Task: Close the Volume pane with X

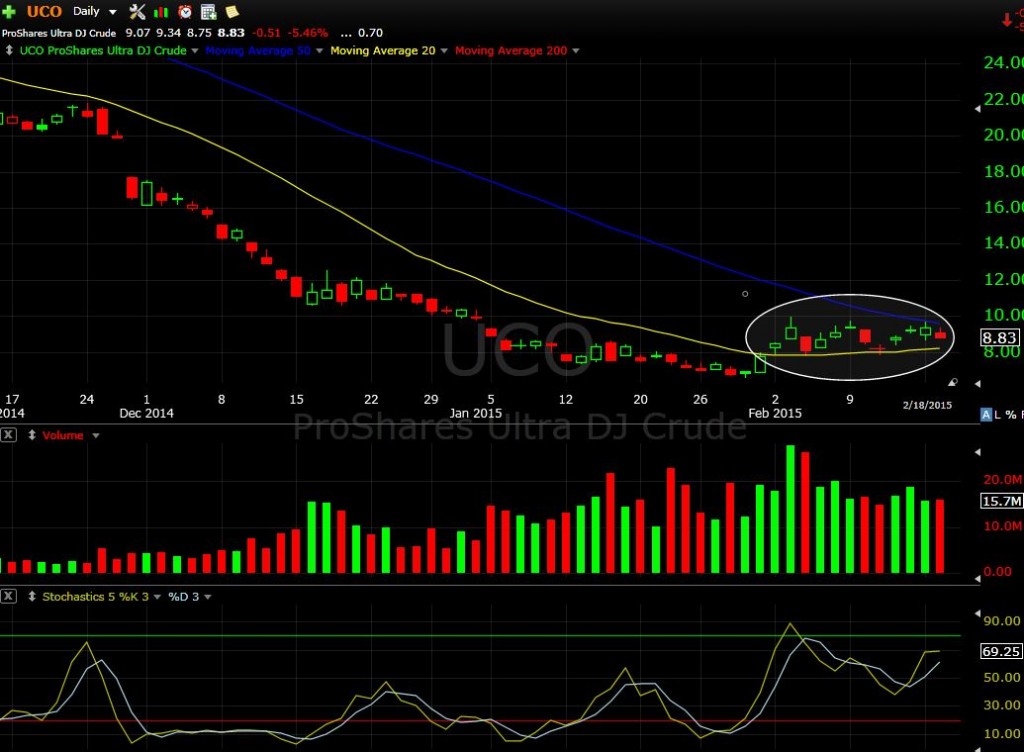Action: [8, 435]
